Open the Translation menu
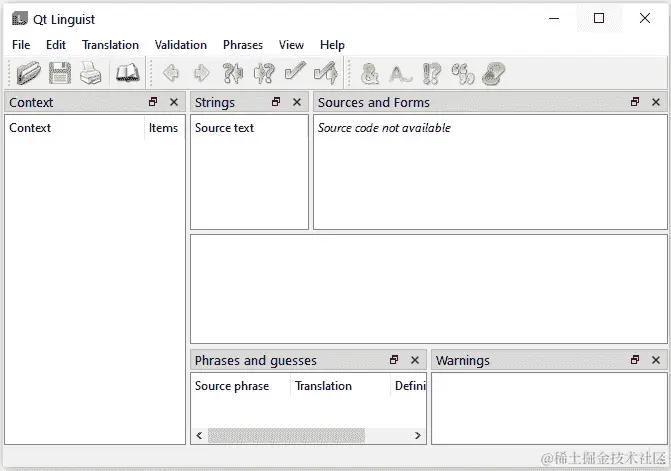This screenshot has width=671, height=471. [x=110, y=45]
